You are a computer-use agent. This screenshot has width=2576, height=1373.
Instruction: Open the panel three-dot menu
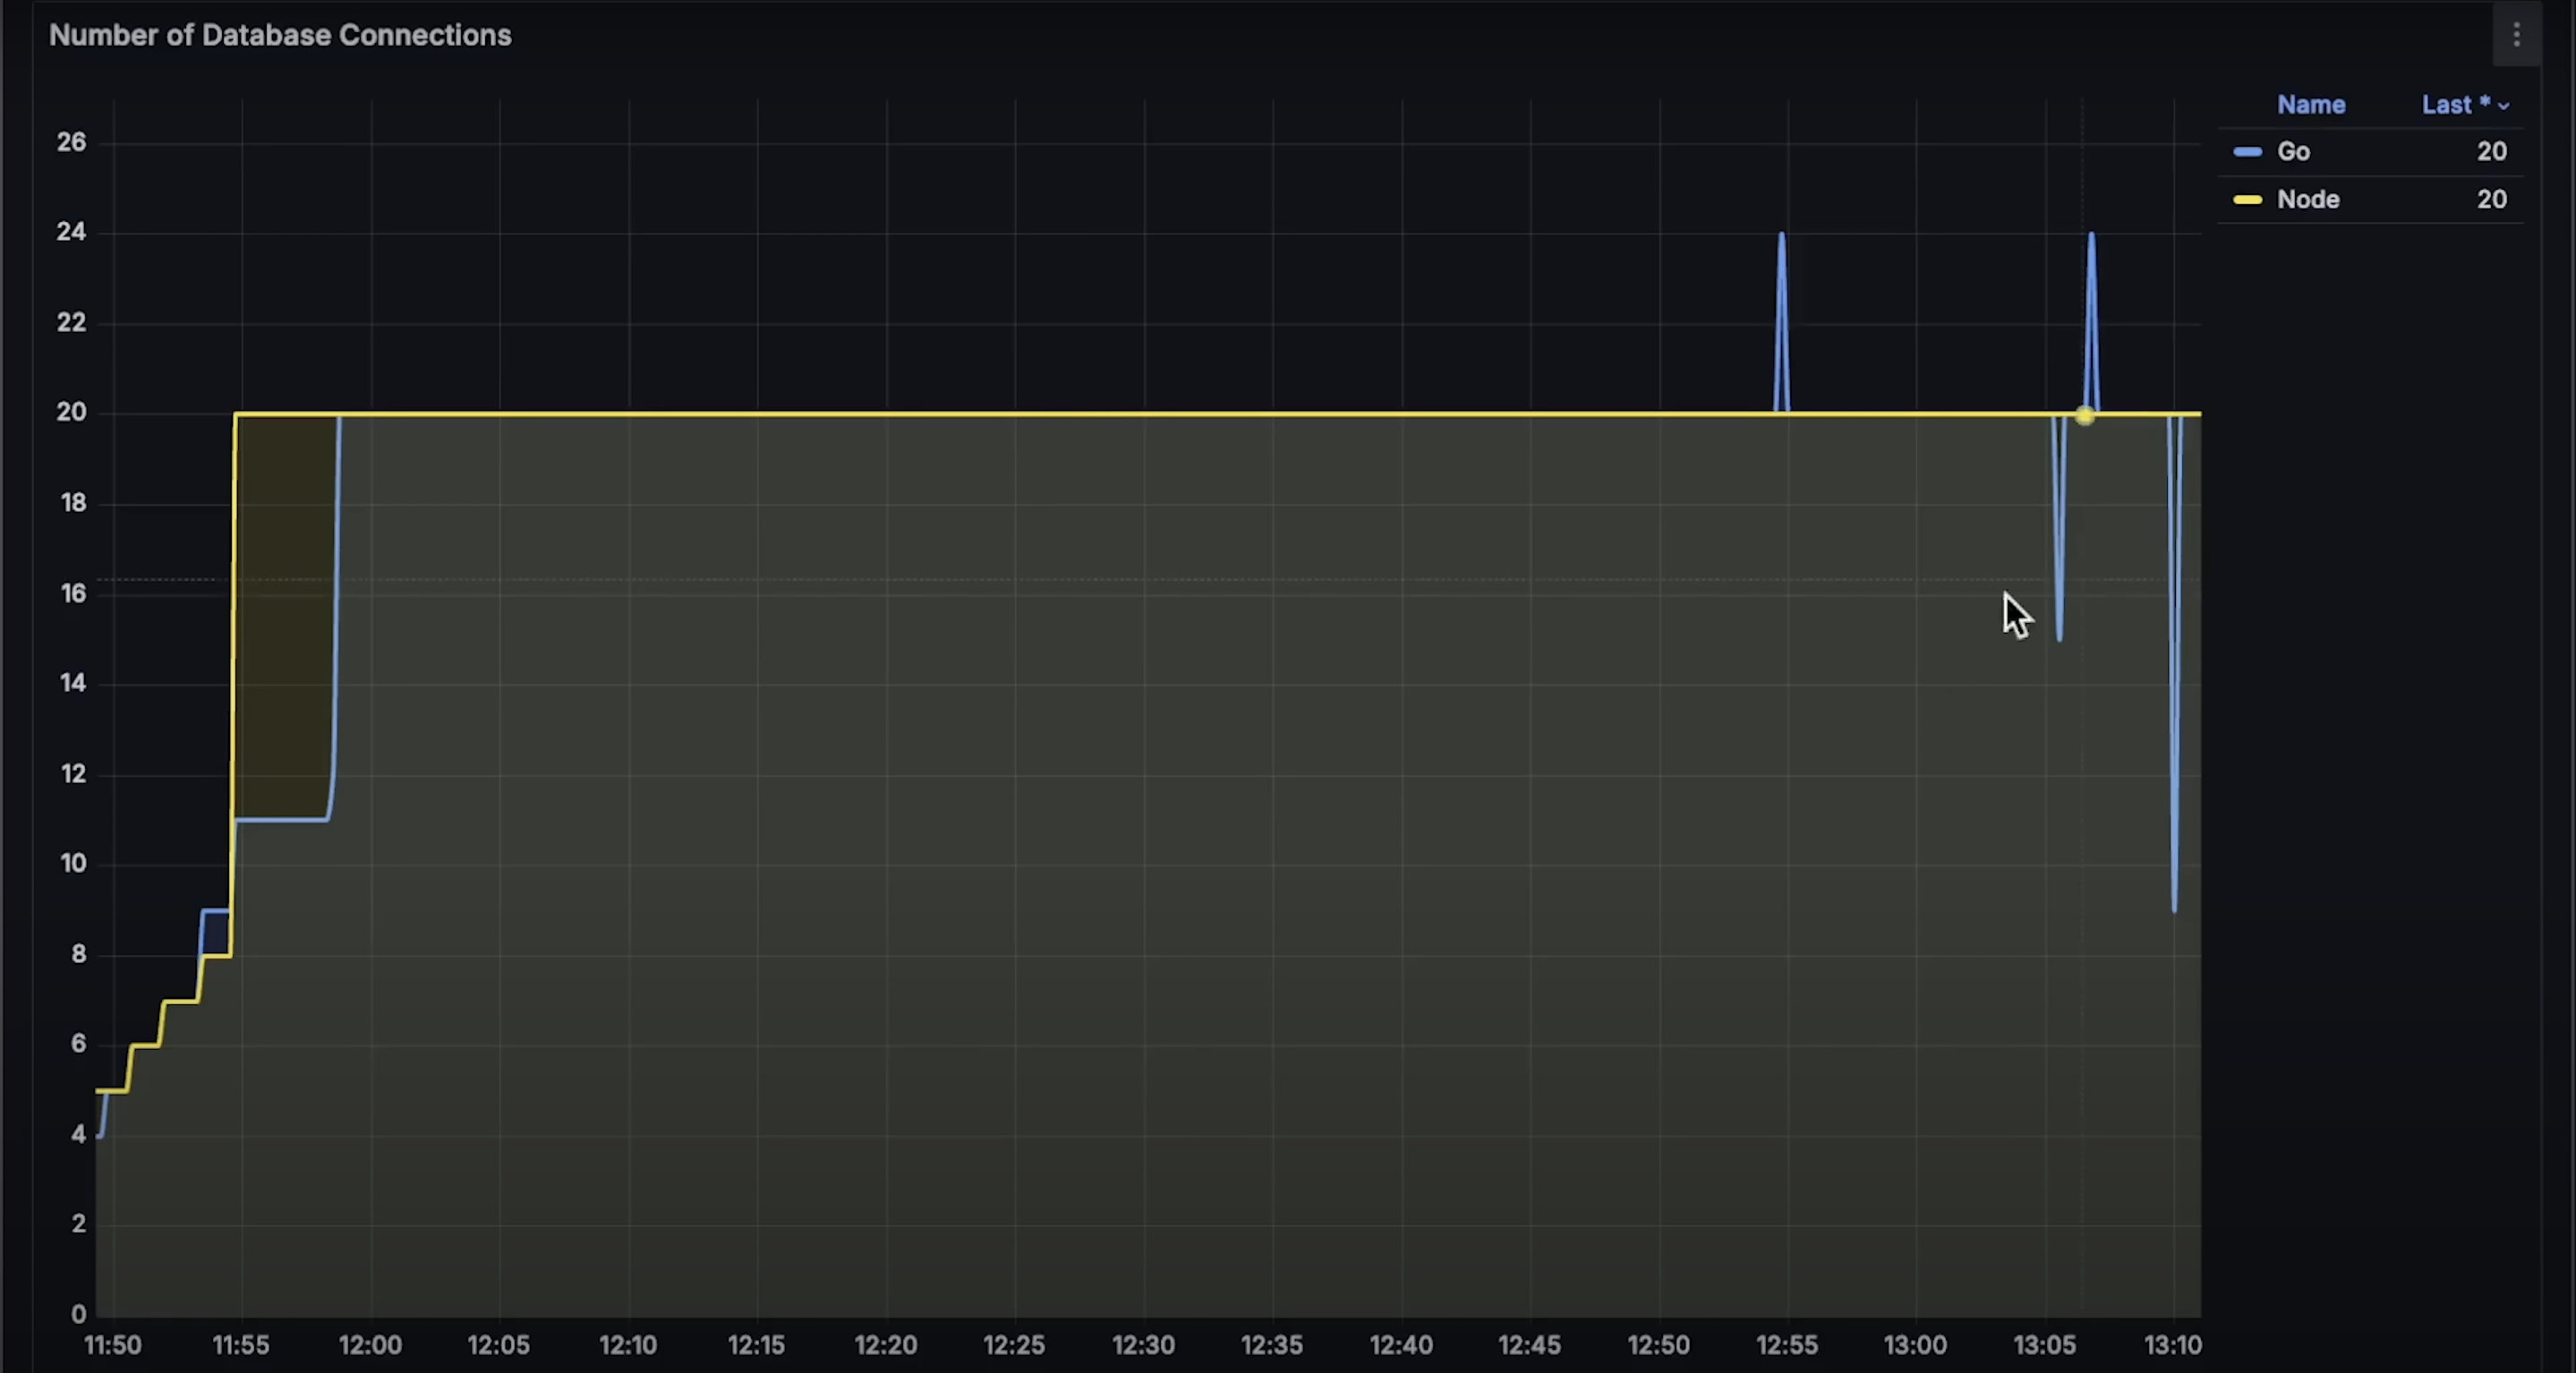coord(2516,36)
